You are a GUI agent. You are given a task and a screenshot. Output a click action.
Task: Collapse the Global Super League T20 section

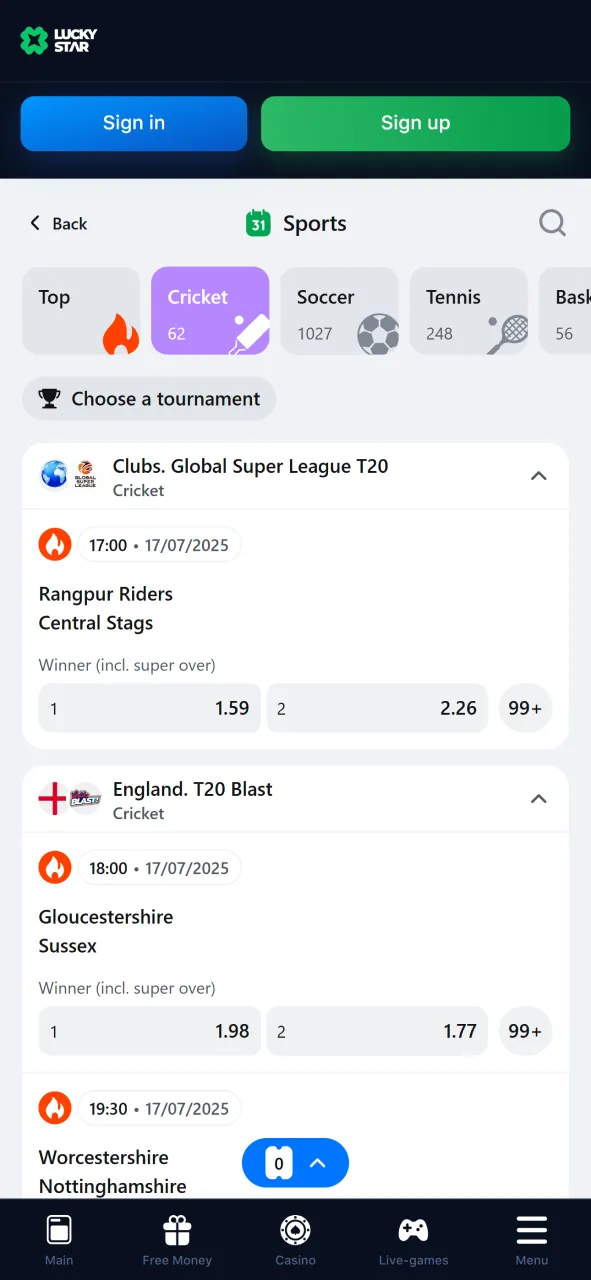click(x=539, y=476)
